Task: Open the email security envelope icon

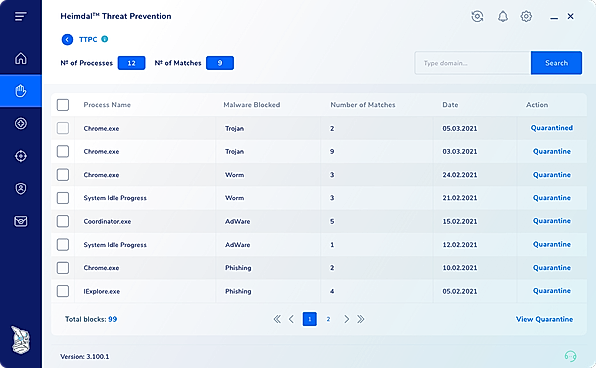Action: point(21,221)
